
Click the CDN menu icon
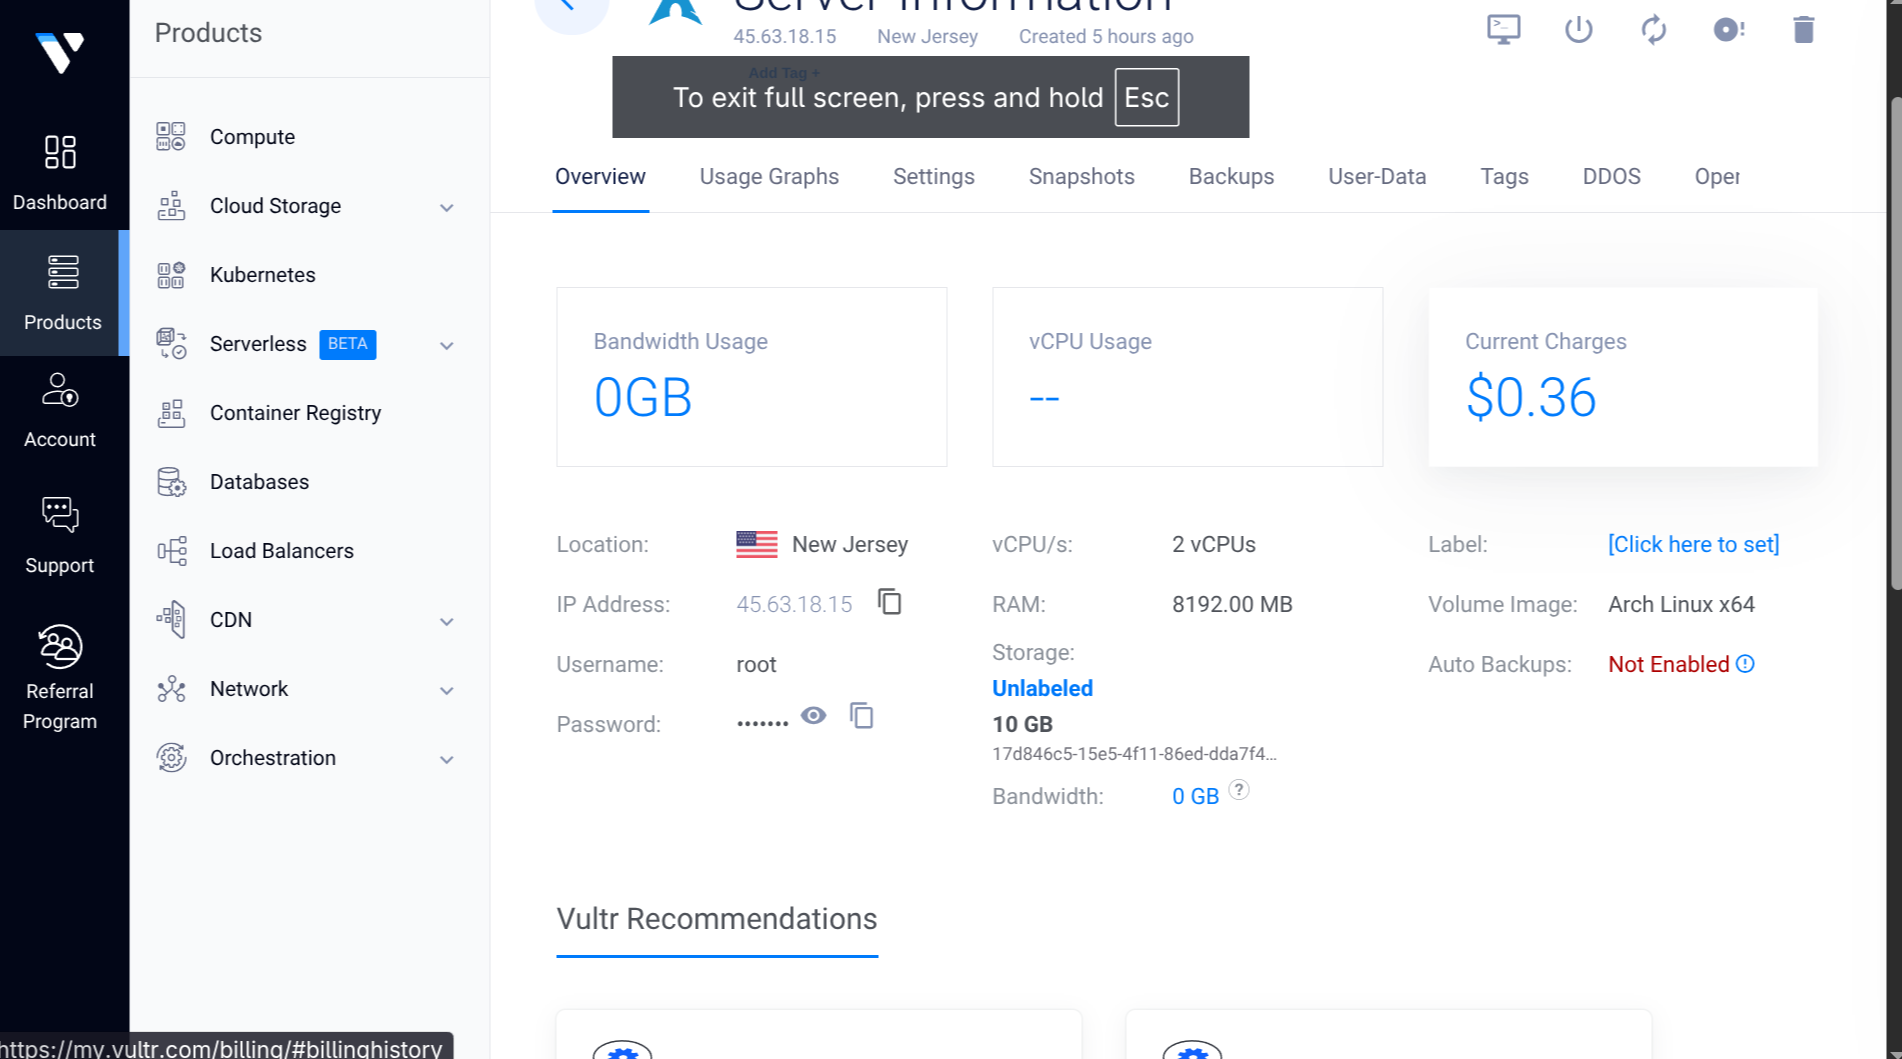click(x=171, y=620)
